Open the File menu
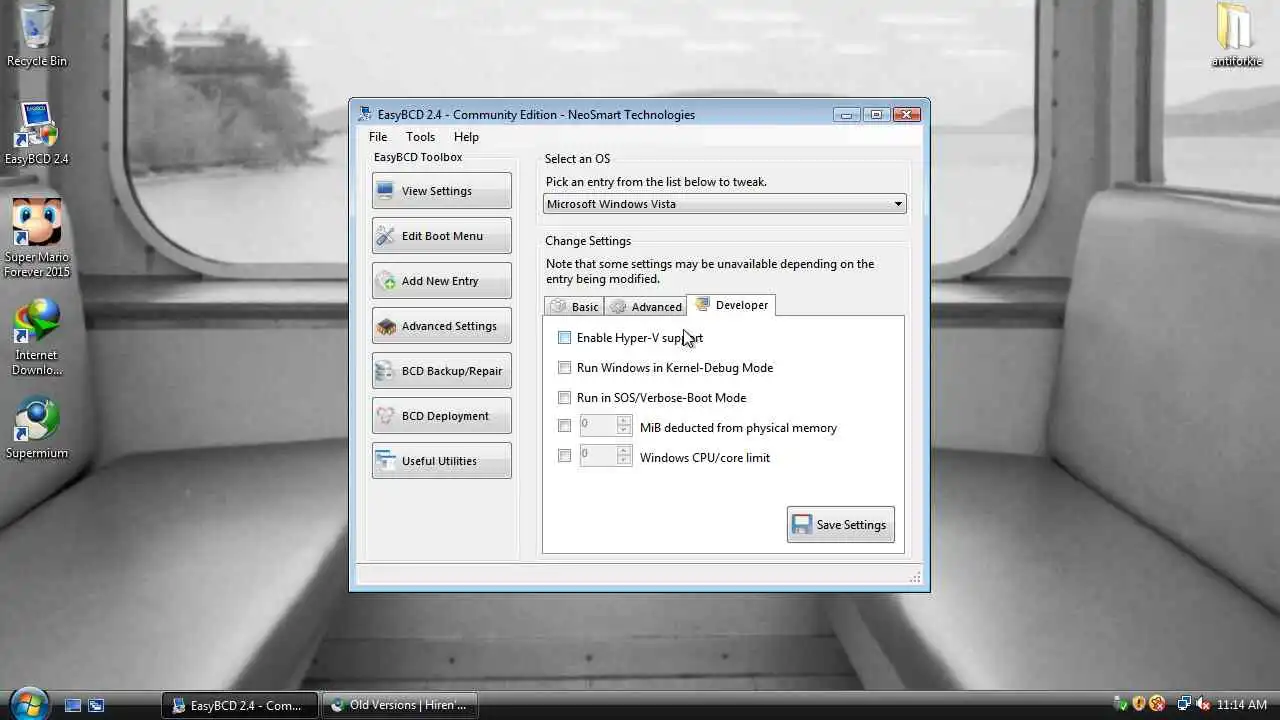This screenshot has height=720, width=1280. point(378,137)
